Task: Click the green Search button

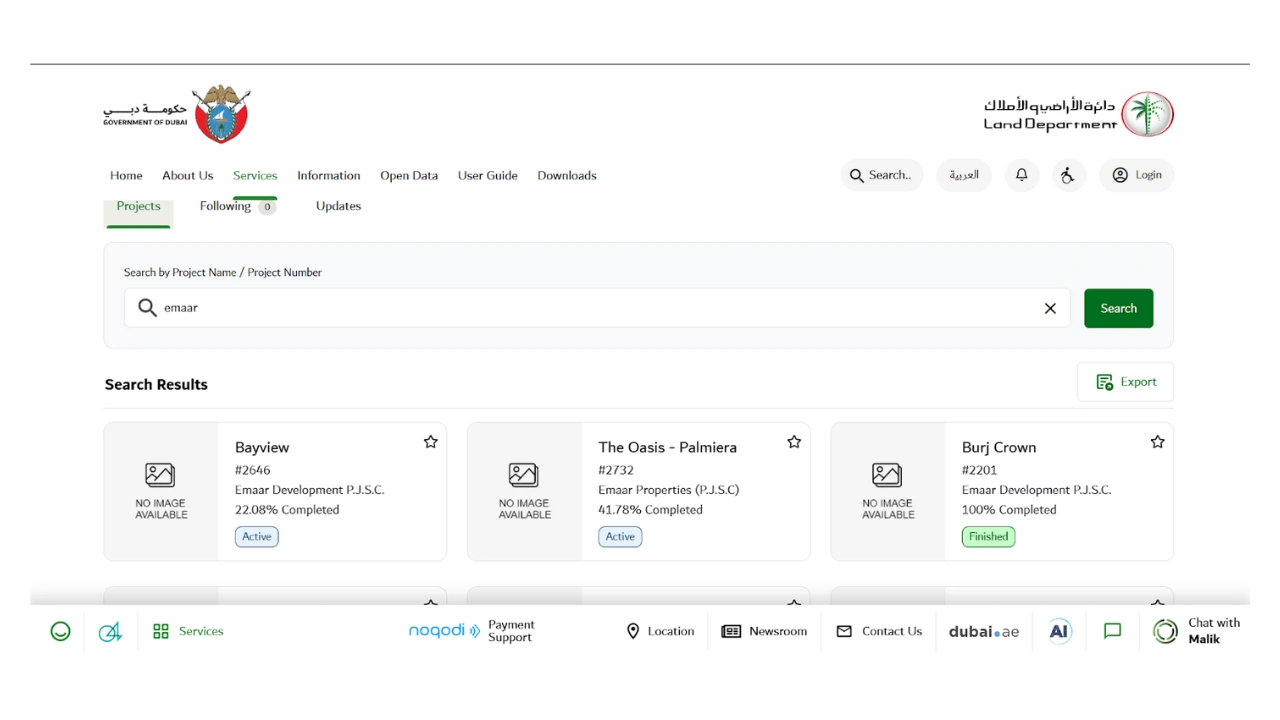Action: click(1118, 308)
